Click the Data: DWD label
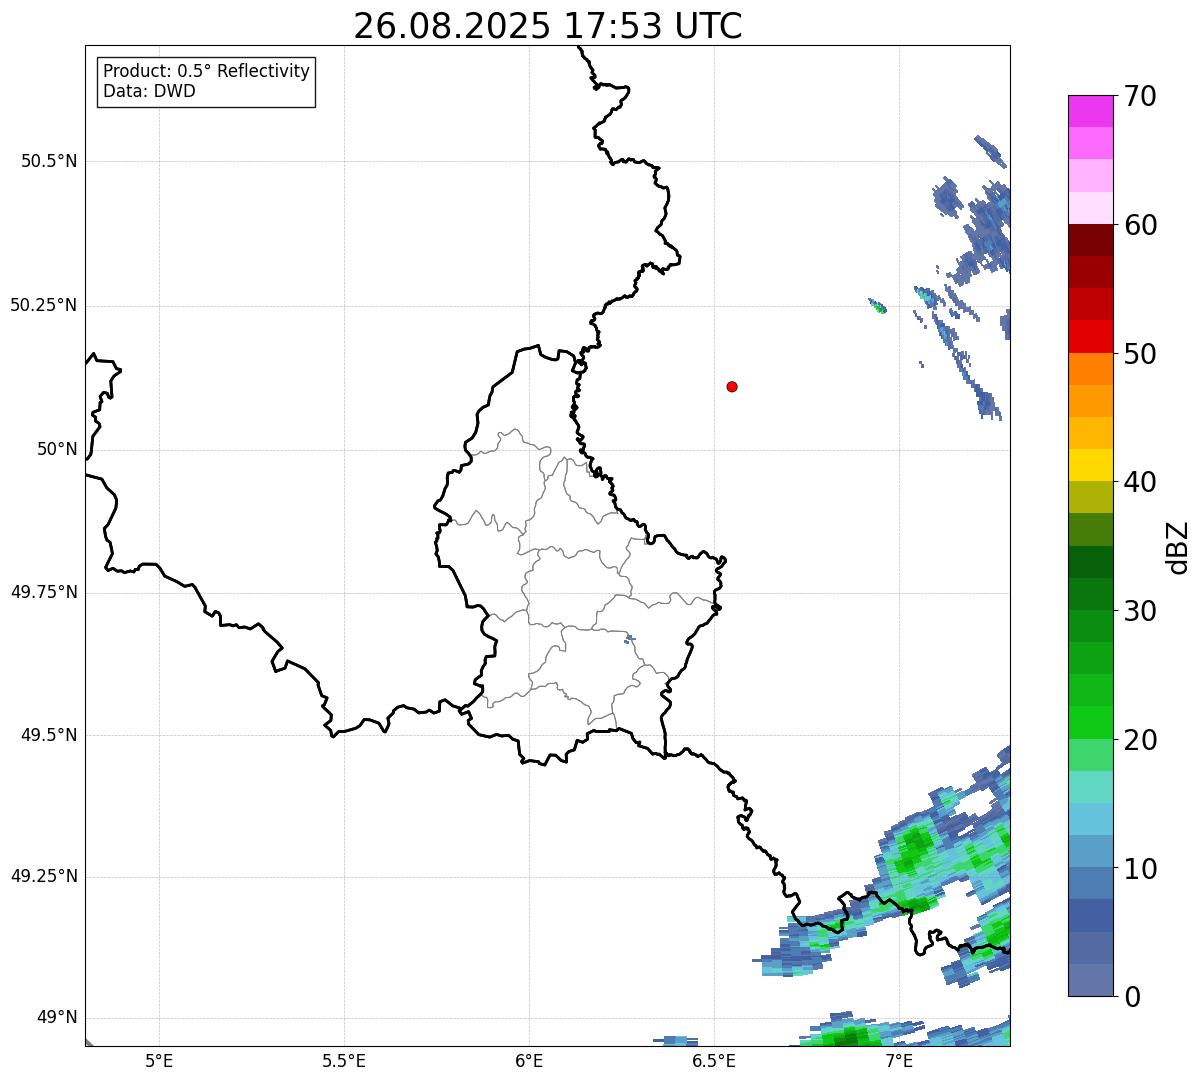The width and height of the screenshot is (1202, 1081). (150, 91)
